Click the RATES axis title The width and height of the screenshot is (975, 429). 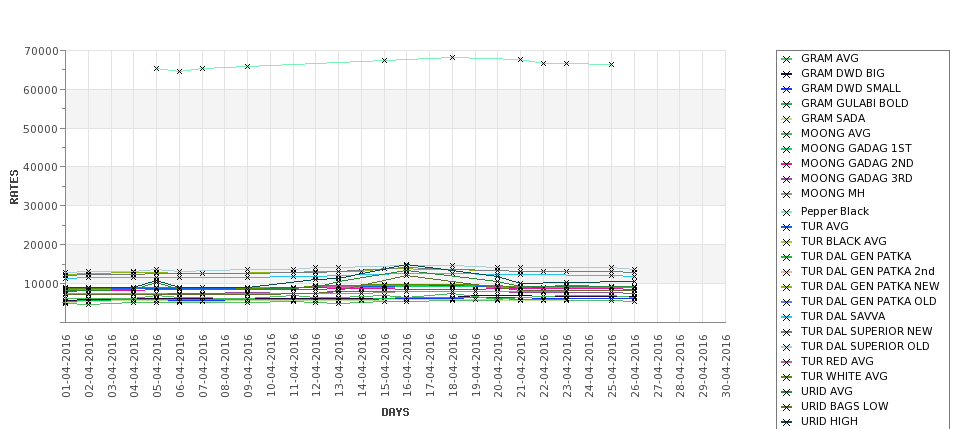(x=14, y=187)
